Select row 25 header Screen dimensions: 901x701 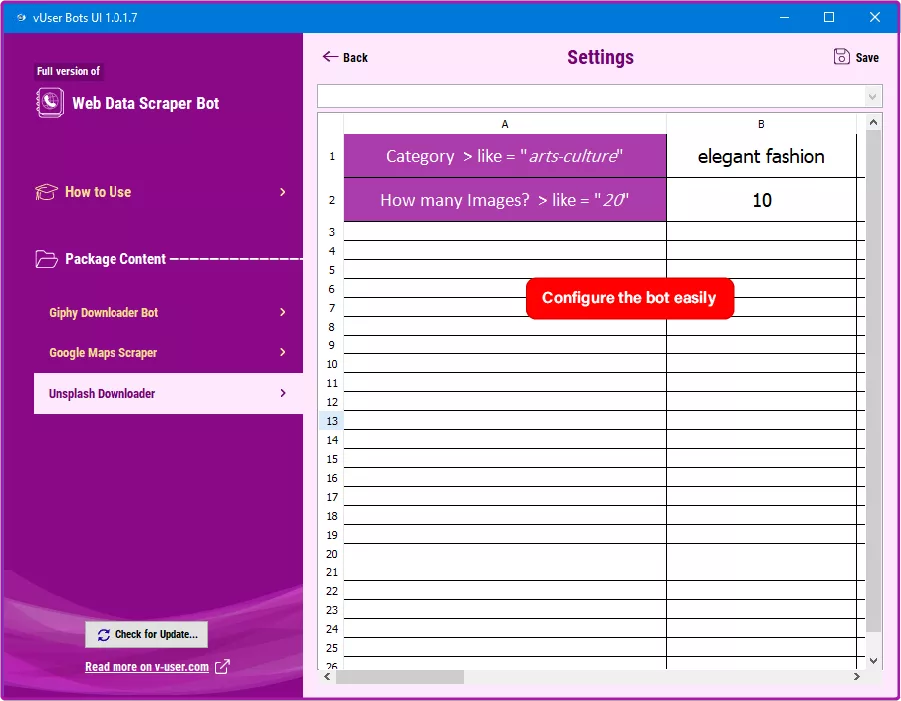coord(332,648)
